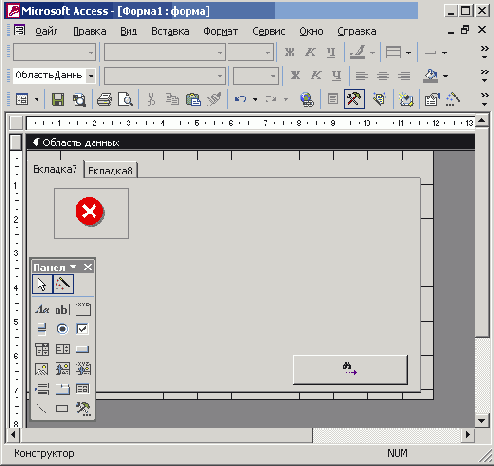Open the Панел toolbox title dropdown arrow
This screenshot has height=466, width=494.
tap(73, 267)
